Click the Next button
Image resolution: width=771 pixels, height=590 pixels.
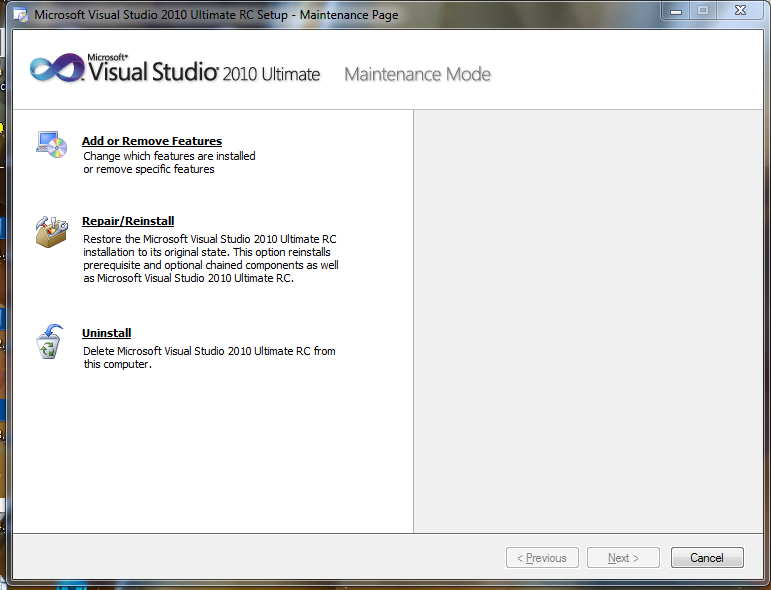point(623,558)
